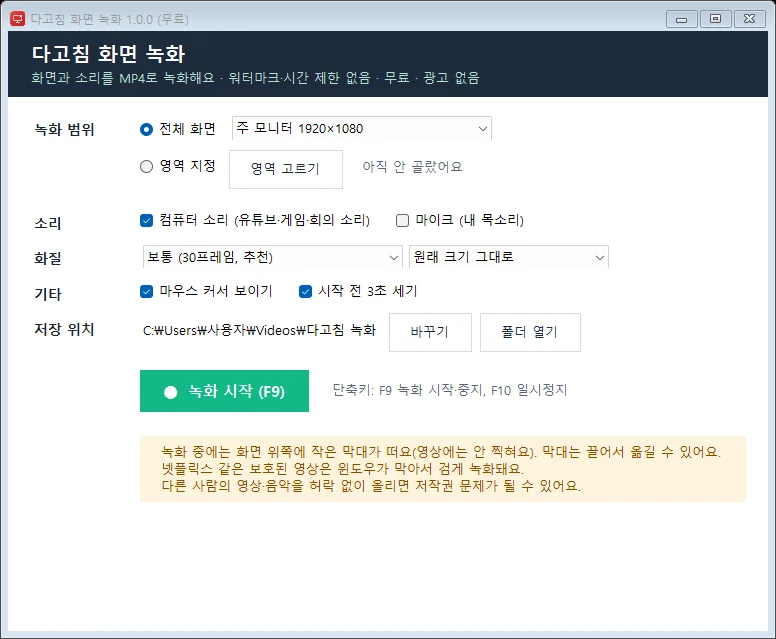Click the 아직 안 골랐어요 status text
The image size is (776, 639).
point(412,167)
